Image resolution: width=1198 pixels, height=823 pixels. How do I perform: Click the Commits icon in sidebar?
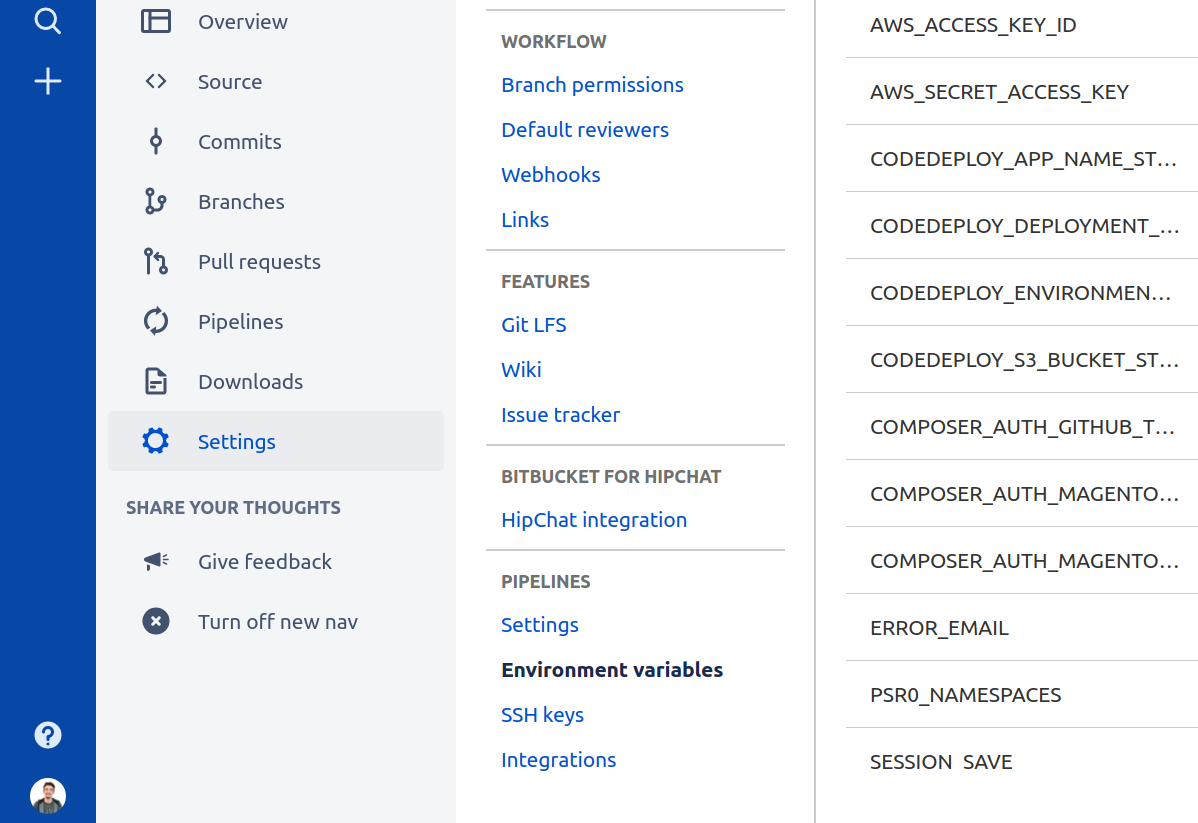pyautogui.click(x=156, y=142)
